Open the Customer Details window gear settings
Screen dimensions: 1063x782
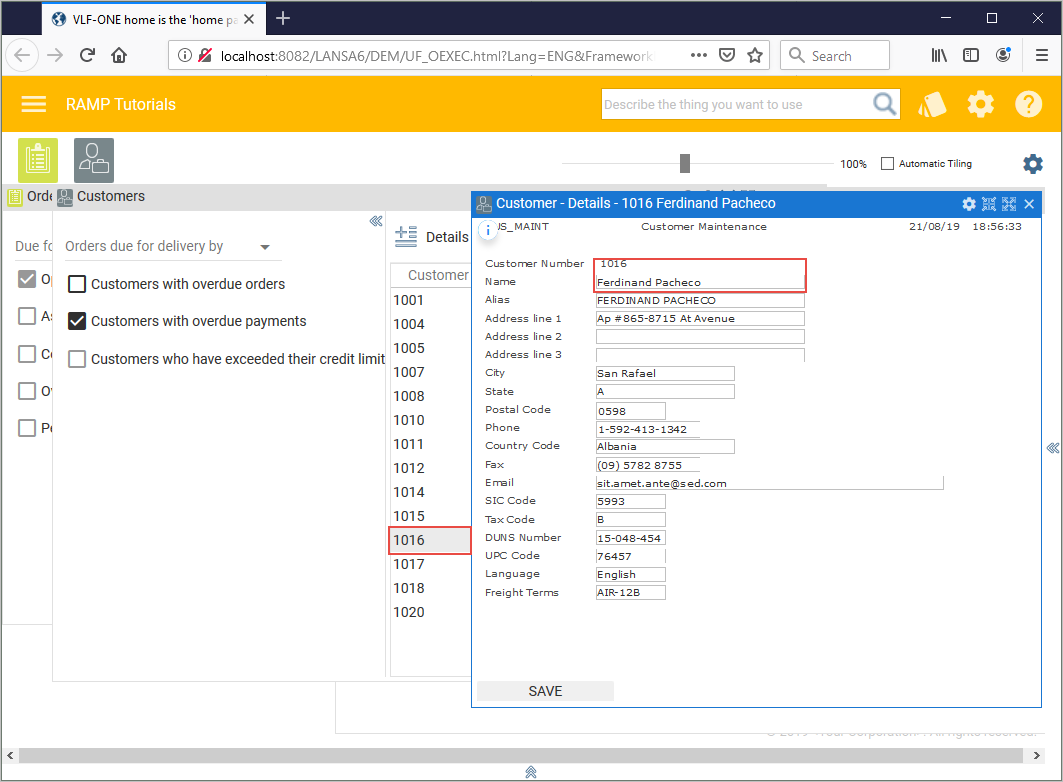(968, 204)
